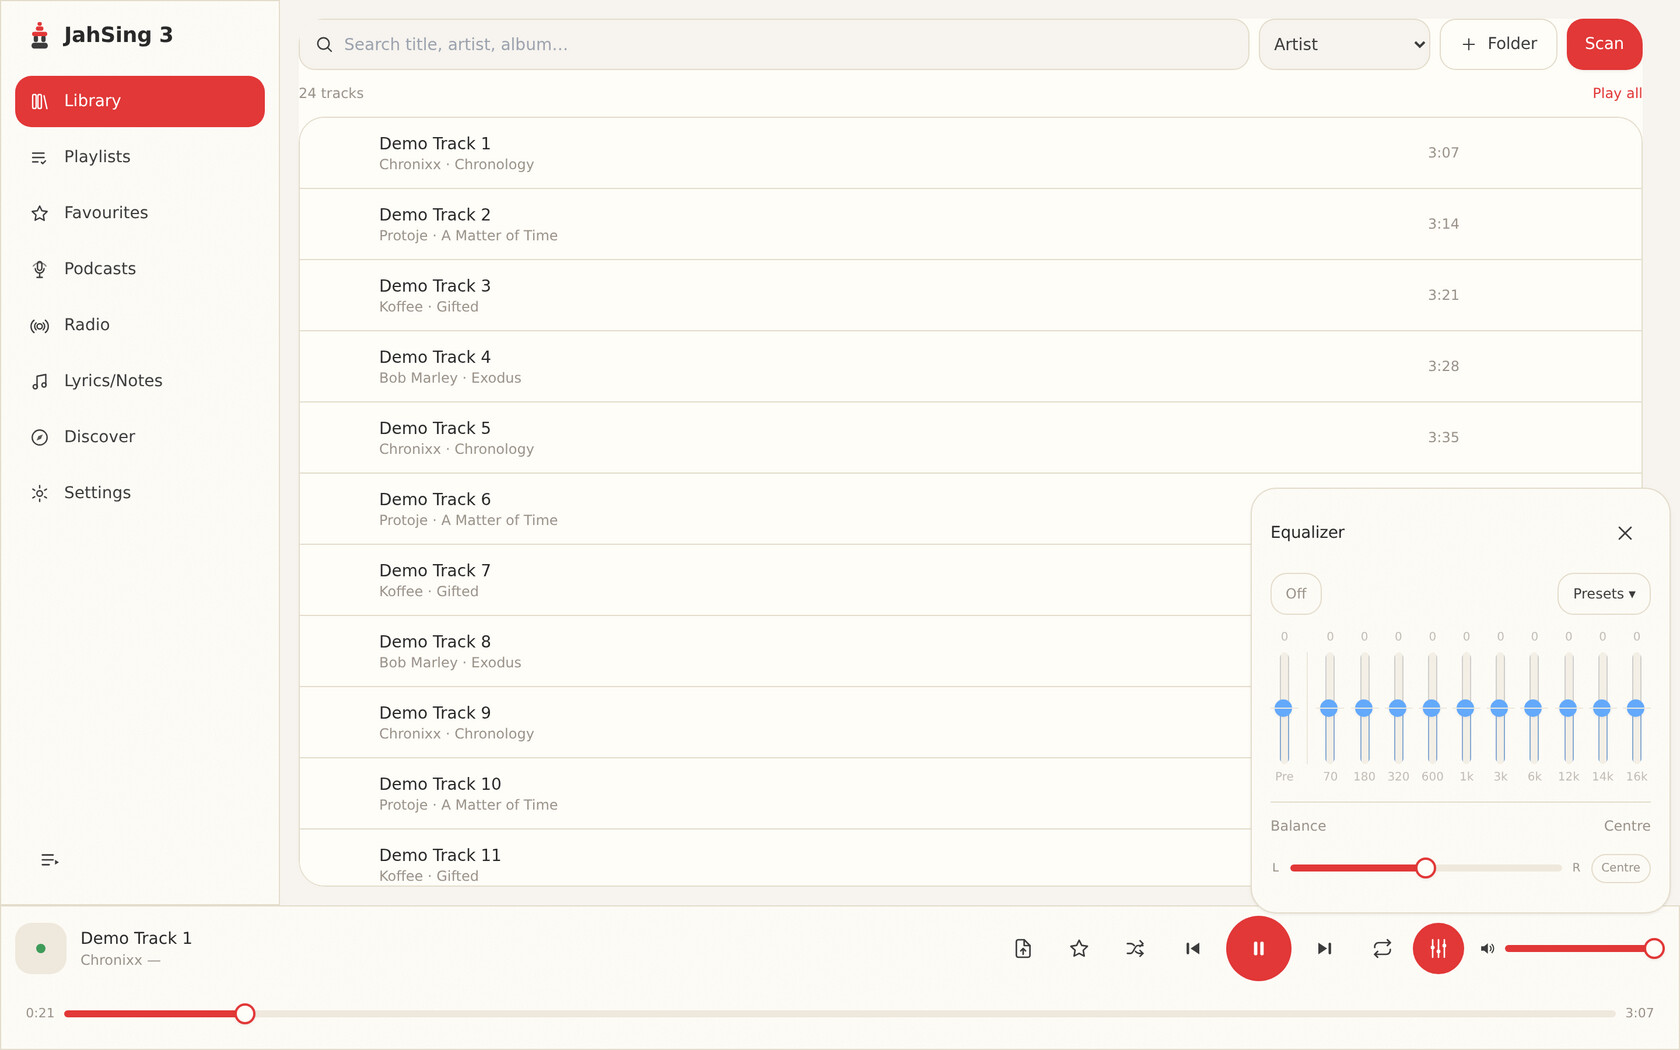
Task: Click the Play all link
Action: 1617,93
